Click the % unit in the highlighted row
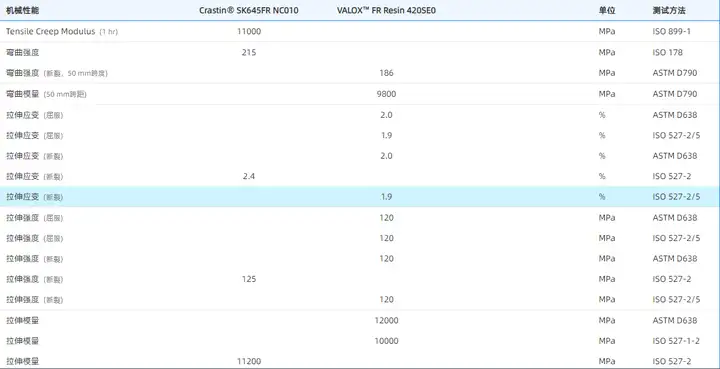Image resolution: width=720 pixels, height=369 pixels. (602, 197)
